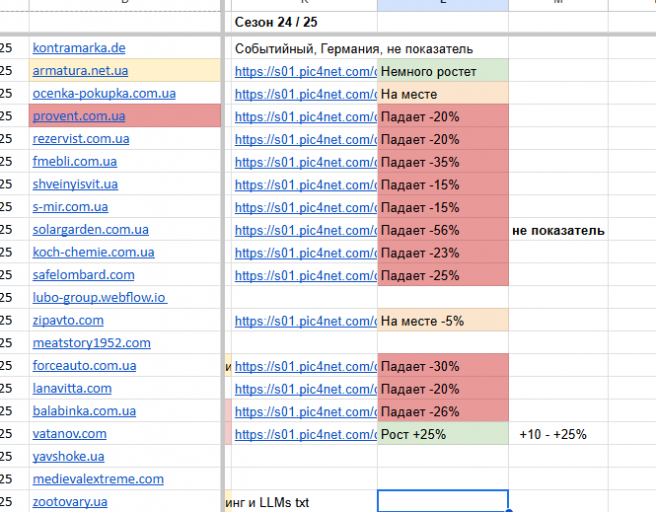Click the selected empty cell in zootovary.ua row
The height and width of the screenshot is (512, 656).
coord(443,501)
